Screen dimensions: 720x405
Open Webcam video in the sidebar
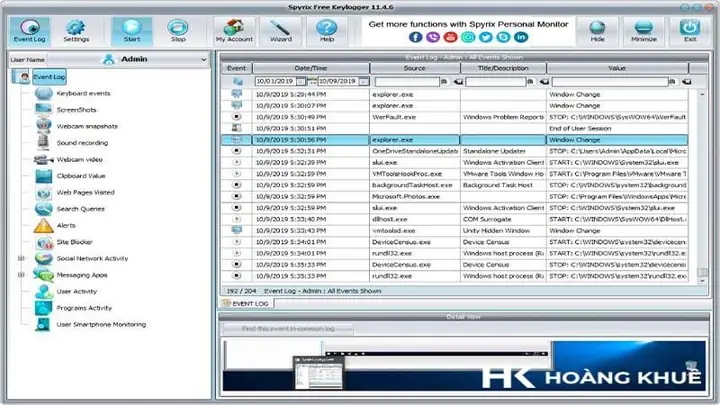tap(79, 159)
